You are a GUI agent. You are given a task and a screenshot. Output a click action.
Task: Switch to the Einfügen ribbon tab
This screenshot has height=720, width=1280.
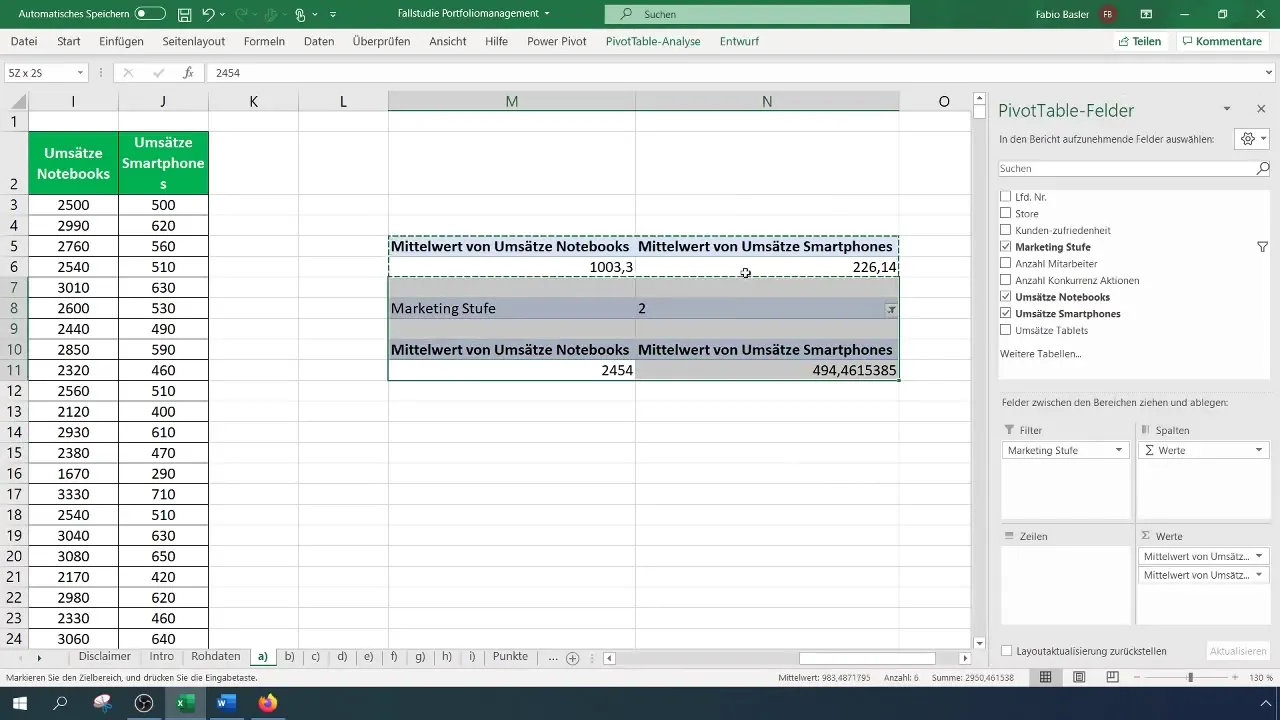pos(121,42)
